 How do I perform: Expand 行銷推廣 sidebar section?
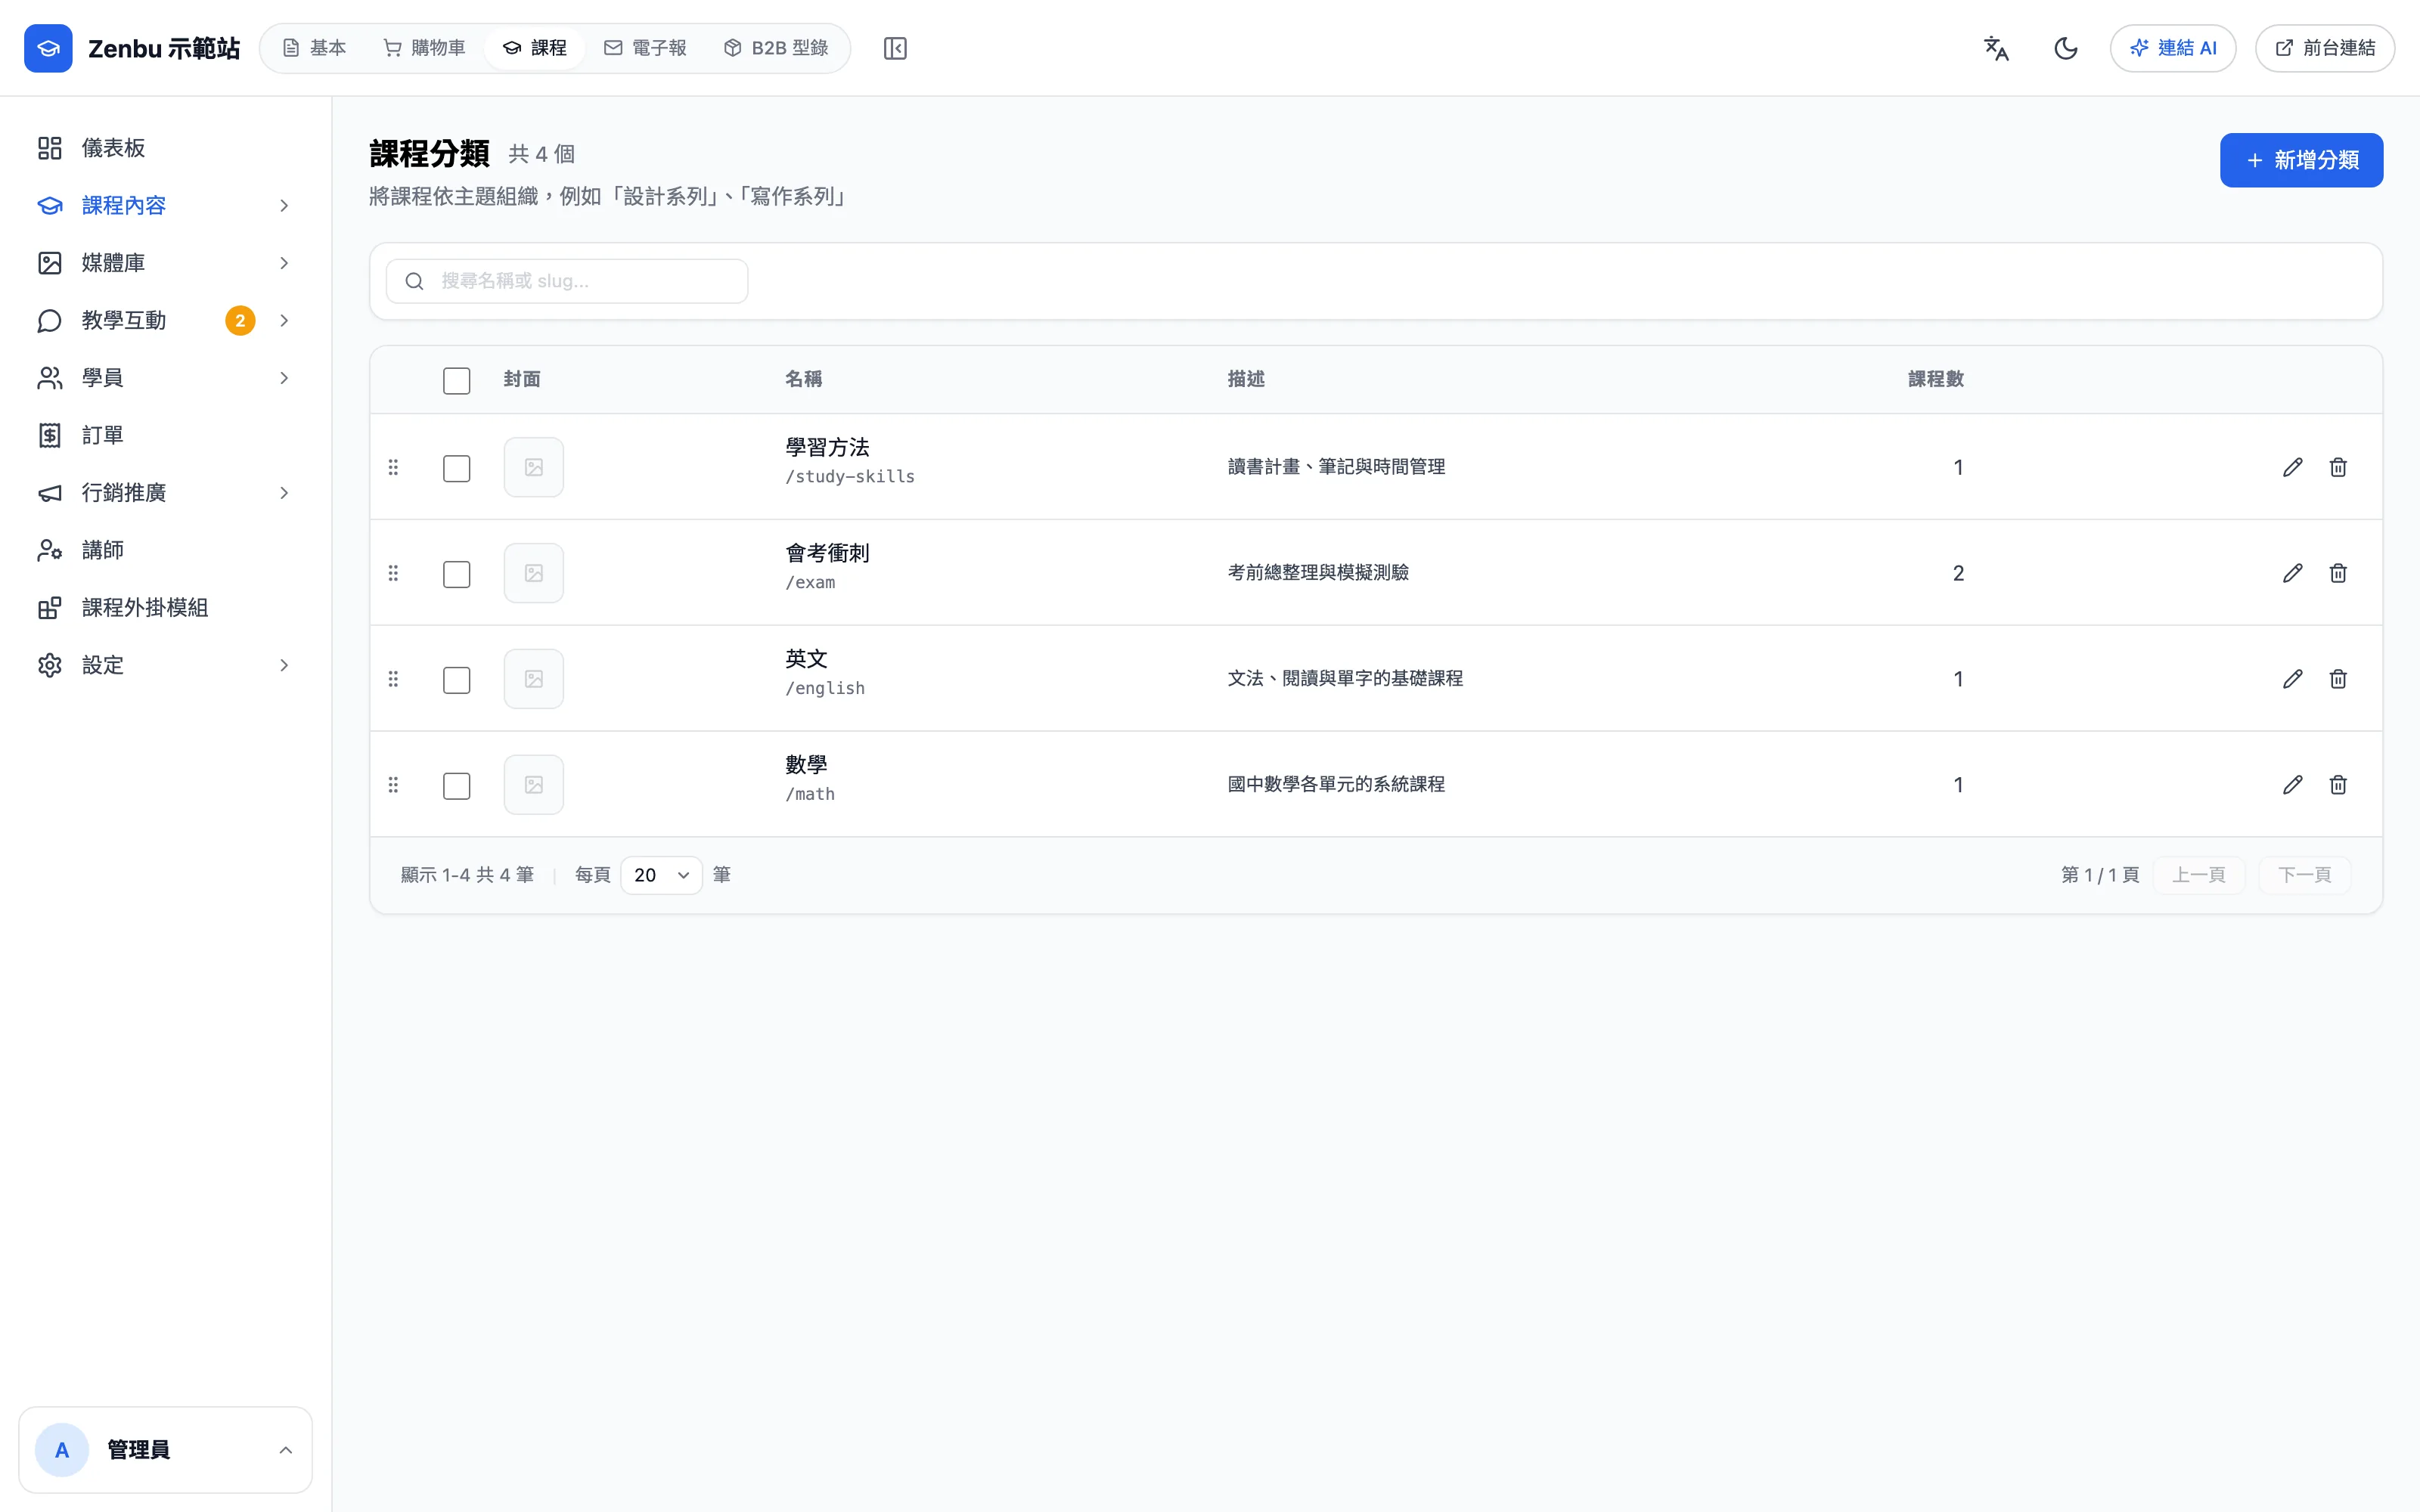click(x=165, y=493)
